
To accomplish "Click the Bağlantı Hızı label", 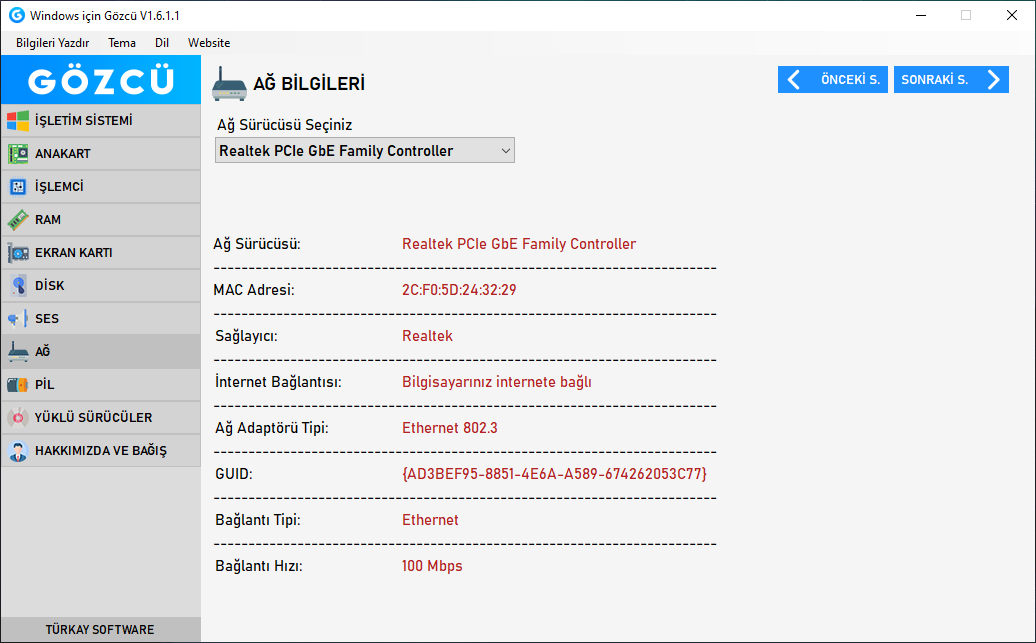I will (259, 566).
